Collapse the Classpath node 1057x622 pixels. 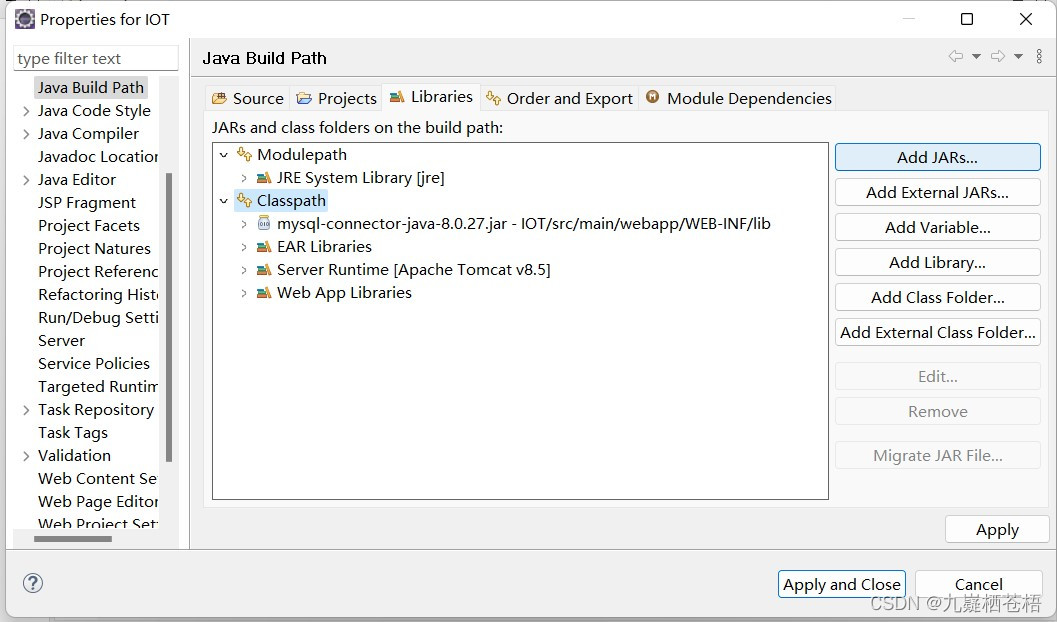click(224, 201)
